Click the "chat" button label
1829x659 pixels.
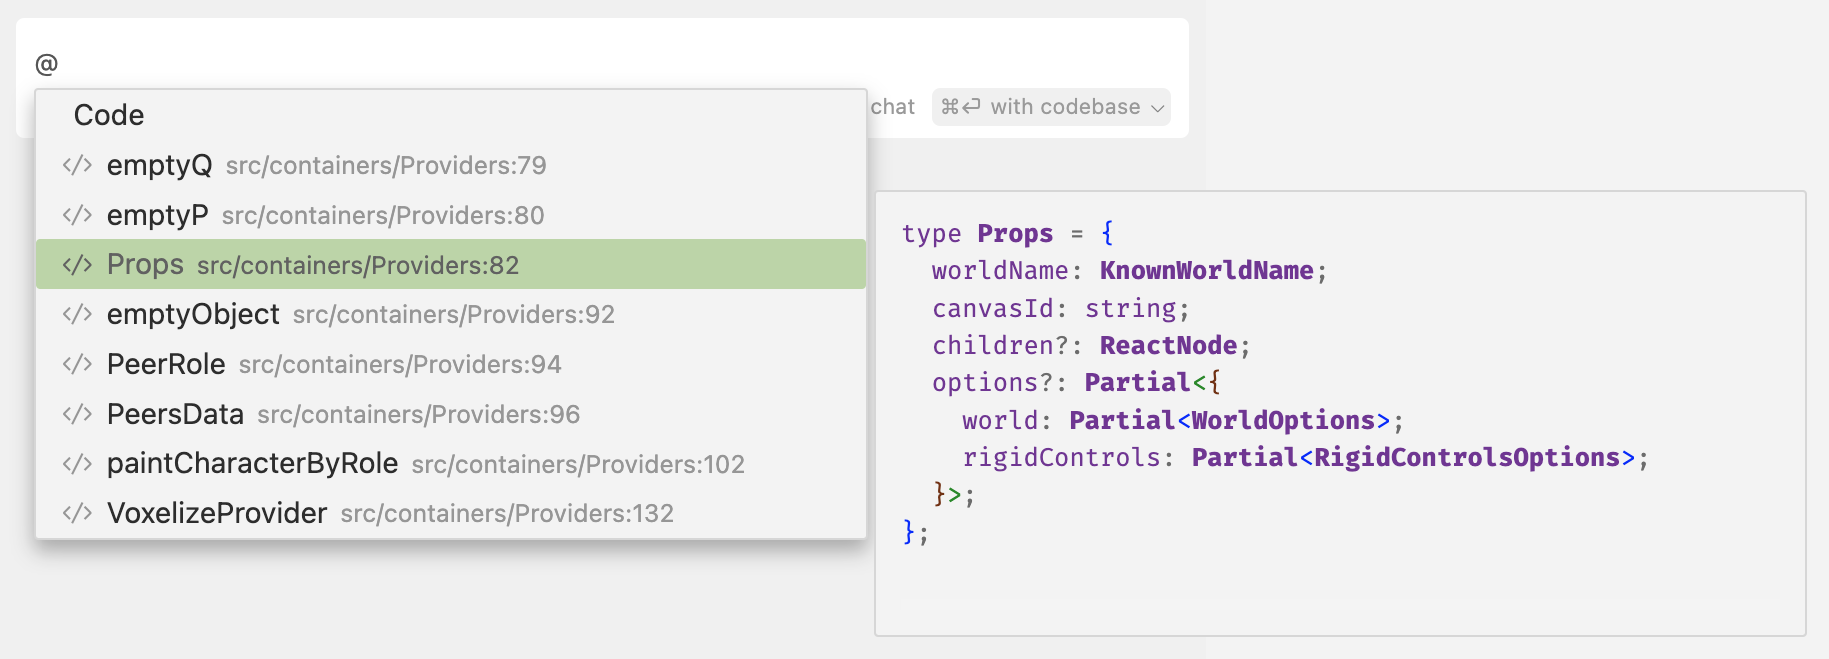click(x=892, y=107)
